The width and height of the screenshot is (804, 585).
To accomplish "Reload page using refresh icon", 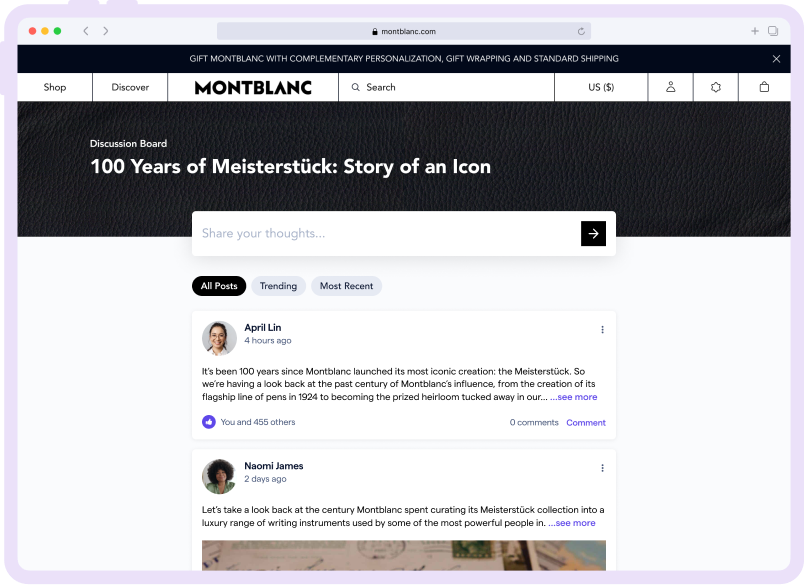I will (x=581, y=31).
